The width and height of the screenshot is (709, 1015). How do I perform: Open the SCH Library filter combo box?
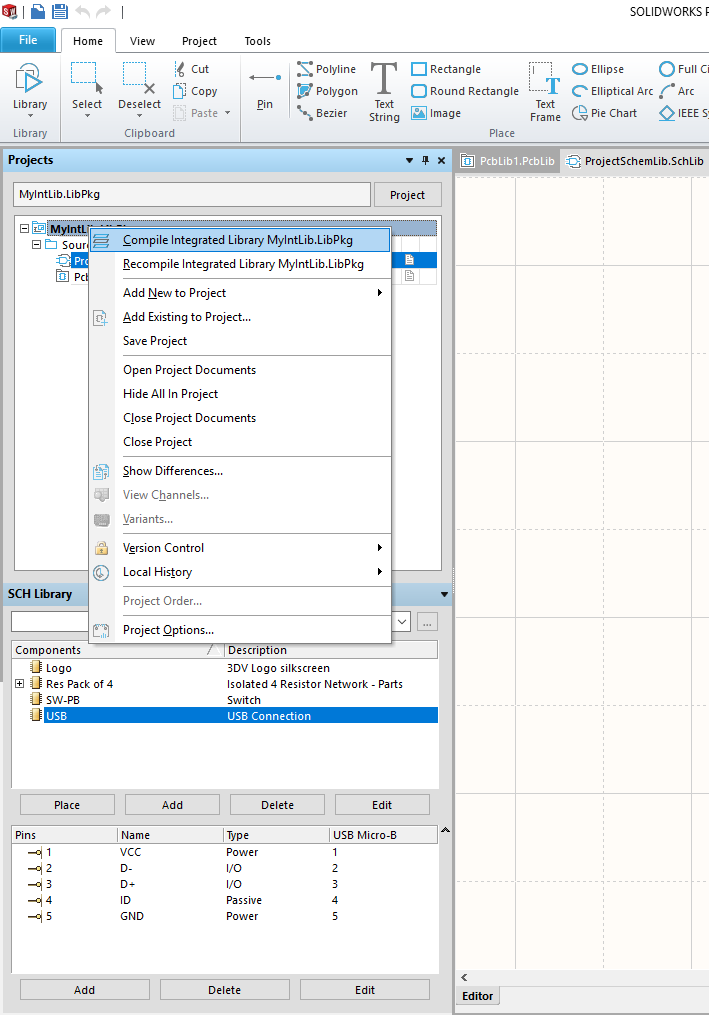pos(402,621)
